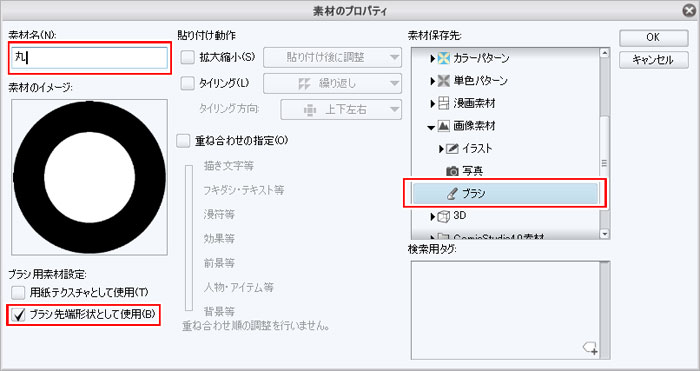Select 漫画素材 in the save location tree
Screen dimensions: 700x371
474,104
